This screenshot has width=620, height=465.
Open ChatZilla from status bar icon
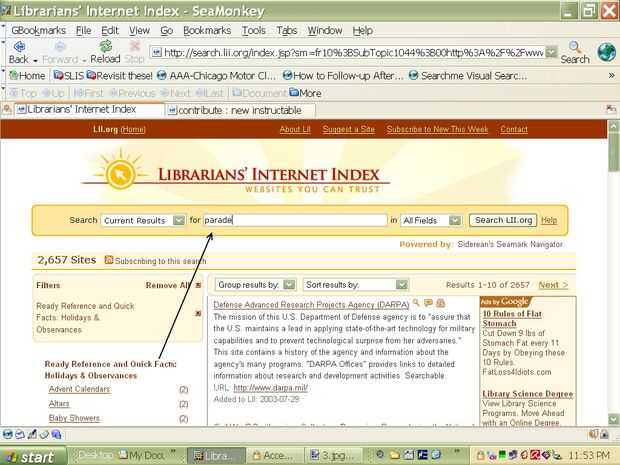pos(56,435)
